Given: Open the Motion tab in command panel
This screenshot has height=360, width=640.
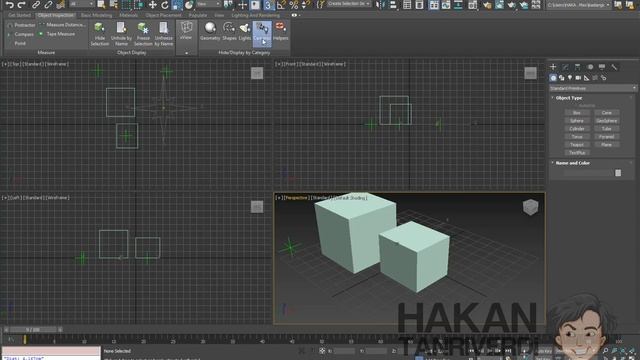Looking at the screenshot, I should (590, 67).
